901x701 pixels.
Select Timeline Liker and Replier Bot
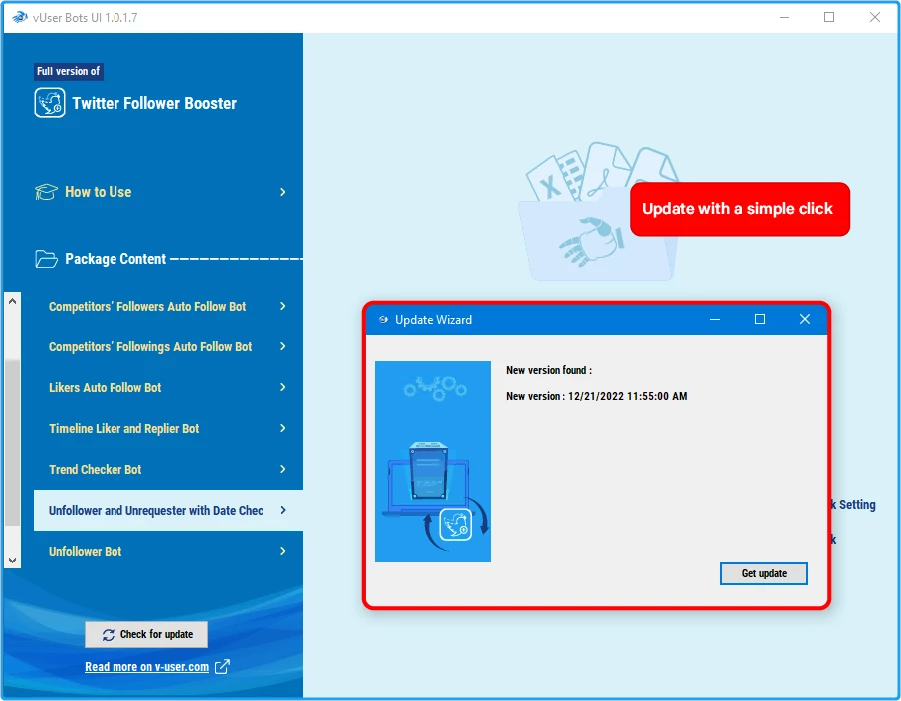168,428
